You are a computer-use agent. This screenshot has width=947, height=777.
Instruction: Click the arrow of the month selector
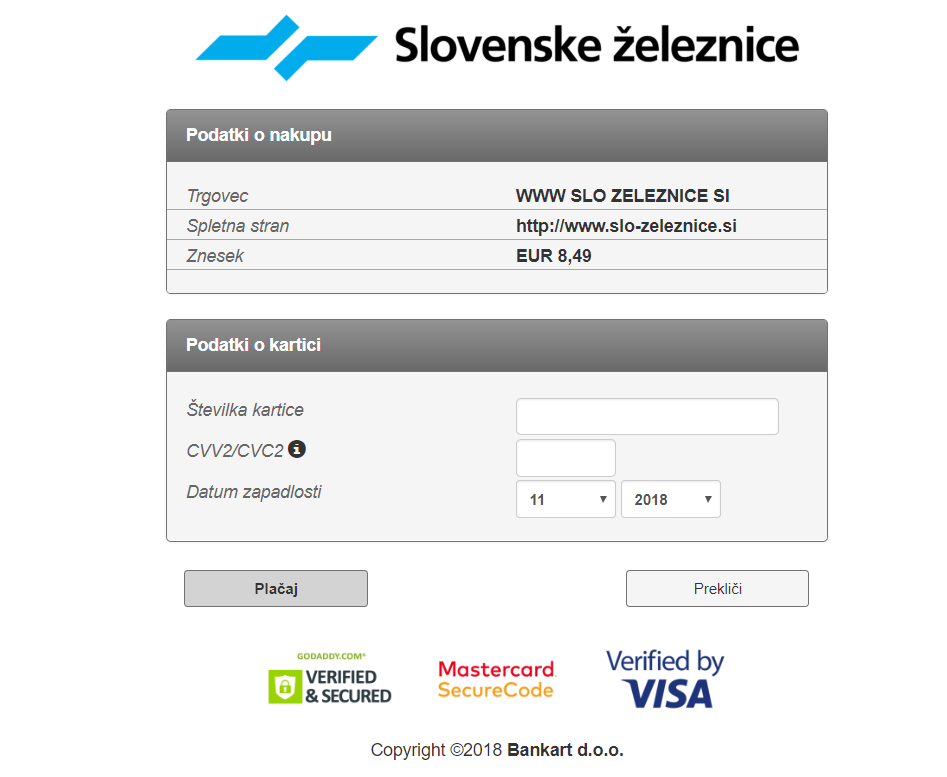[603, 499]
